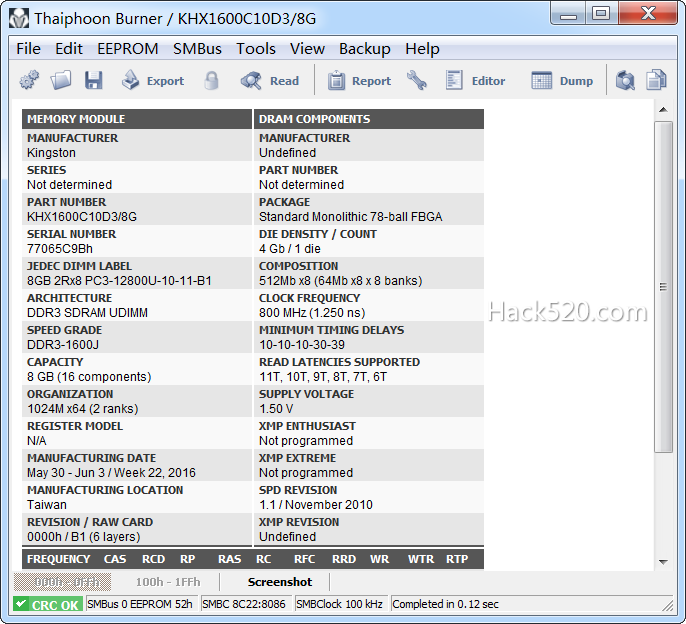Click the scrollbar up arrow
The height and width of the screenshot is (624, 686).
pos(663,110)
